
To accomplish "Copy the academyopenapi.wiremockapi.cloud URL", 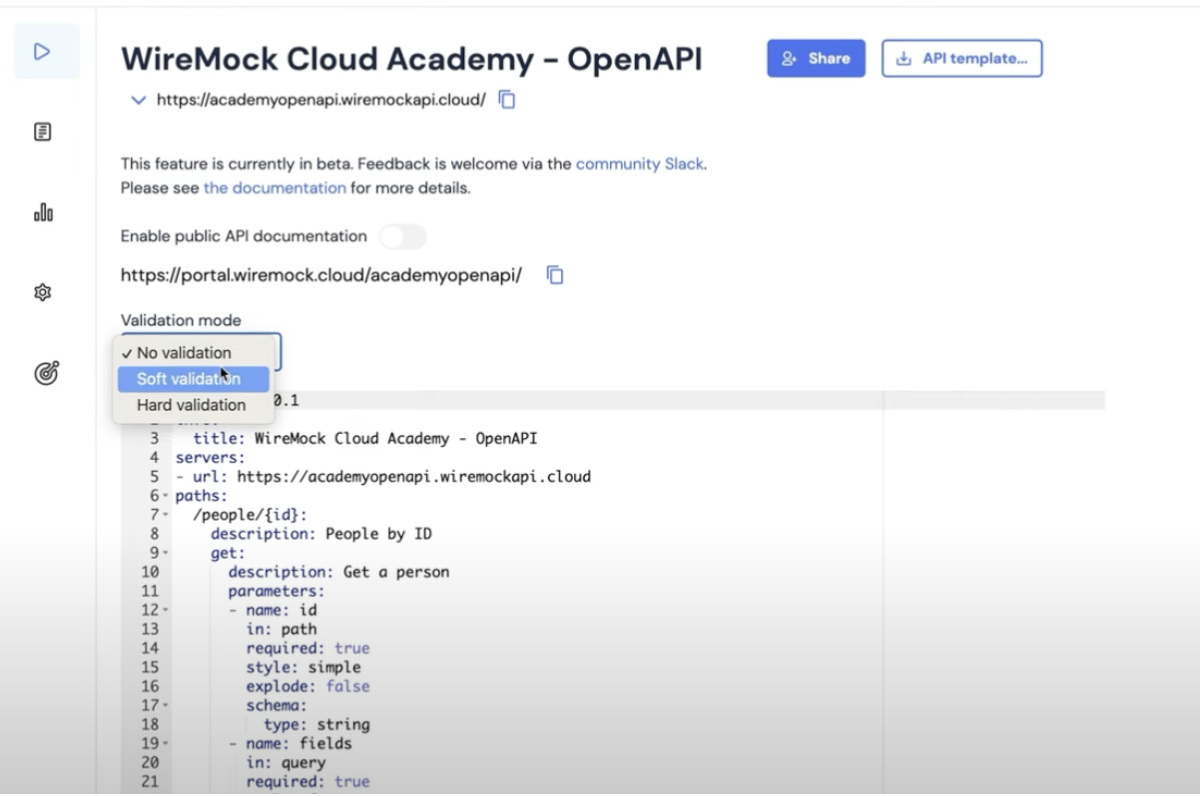I will pyautogui.click(x=507, y=100).
